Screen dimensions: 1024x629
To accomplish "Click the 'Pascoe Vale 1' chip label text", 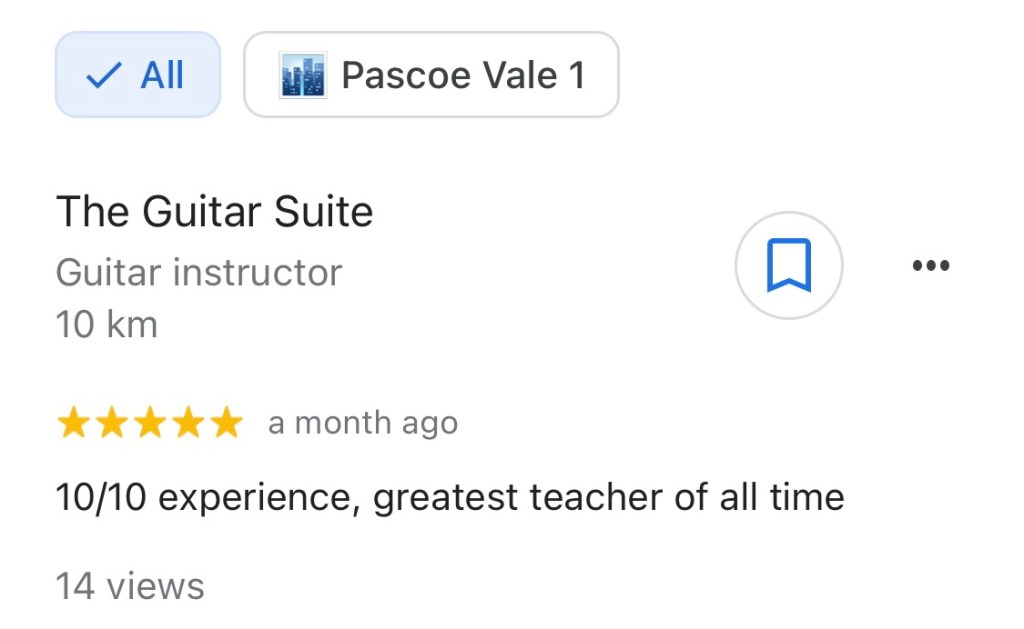I will 463,75.
